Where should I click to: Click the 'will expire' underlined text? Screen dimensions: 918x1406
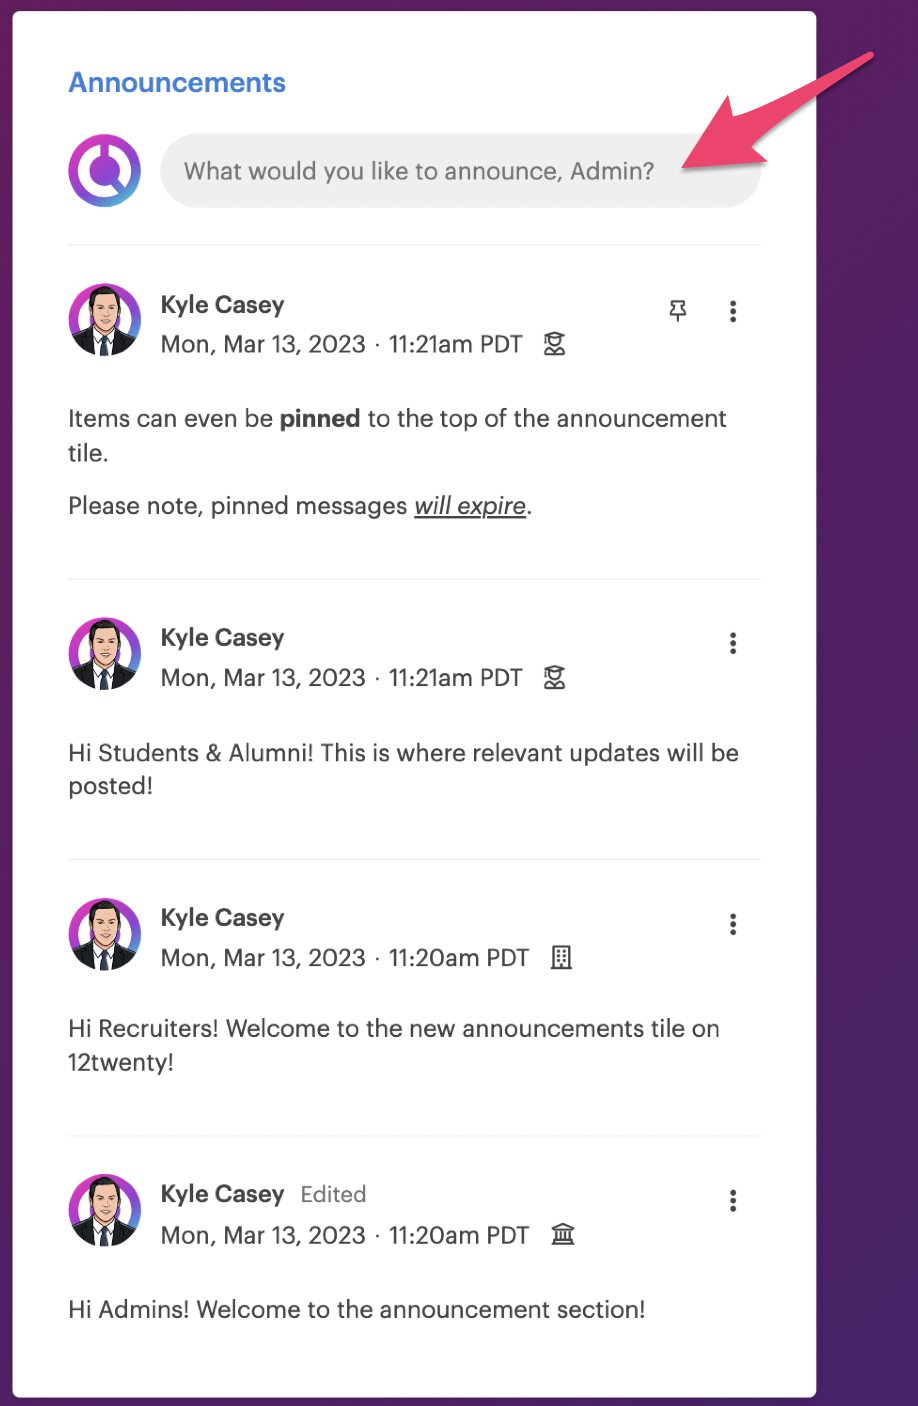tap(470, 506)
